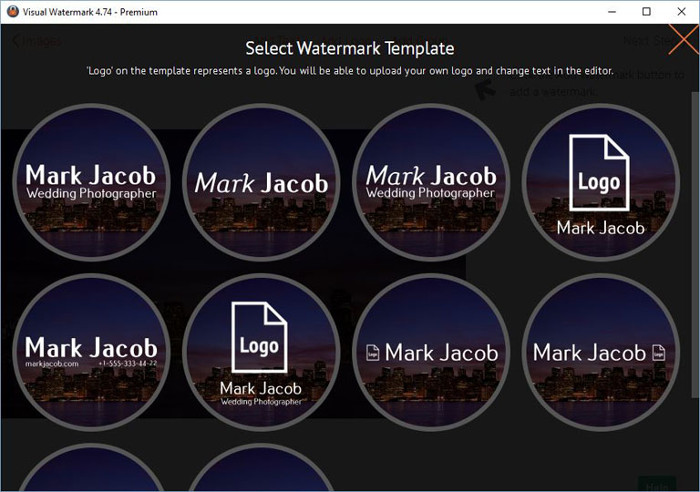700x492 pixels.
Task: Maximize the Visual Watermark window
Action: [646, 11]
